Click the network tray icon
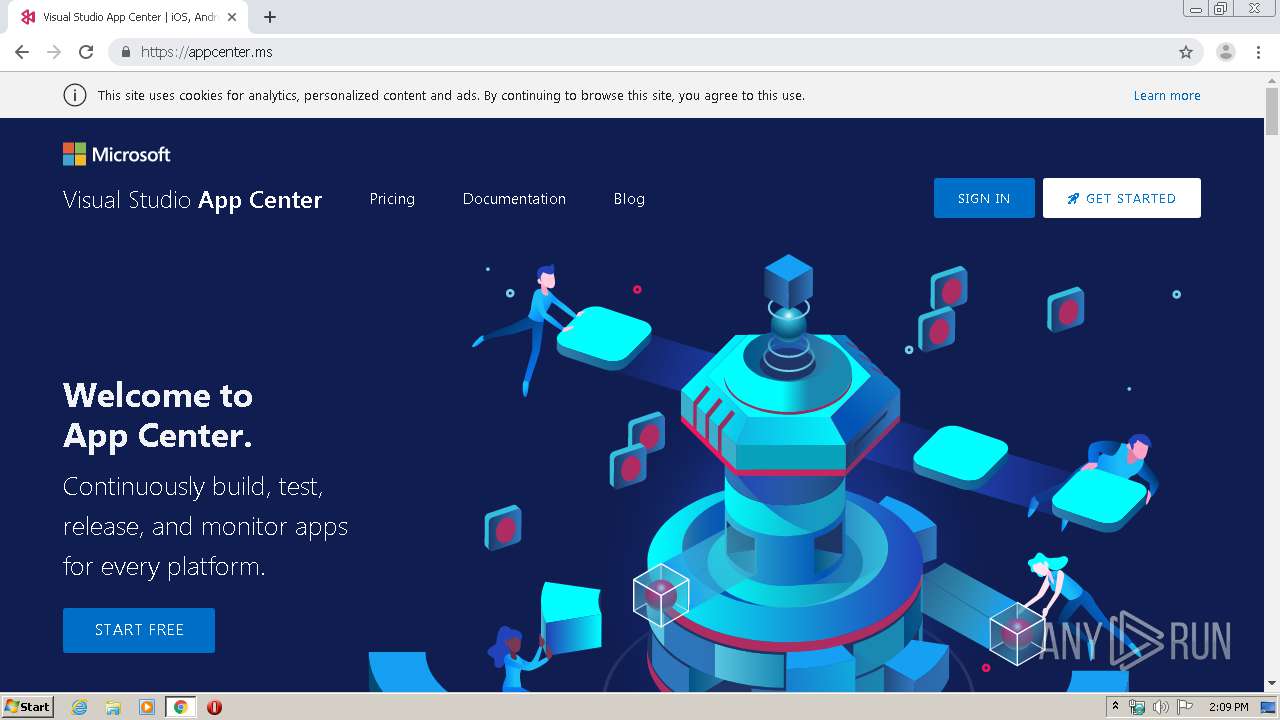This screenshot has width=1280, height=720. point(1137,707)
